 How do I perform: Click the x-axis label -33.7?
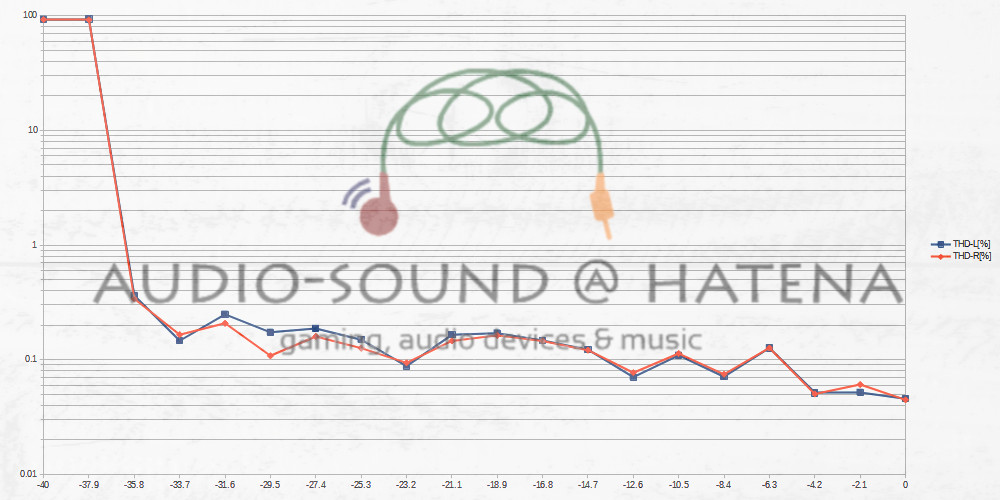point(180,485)
